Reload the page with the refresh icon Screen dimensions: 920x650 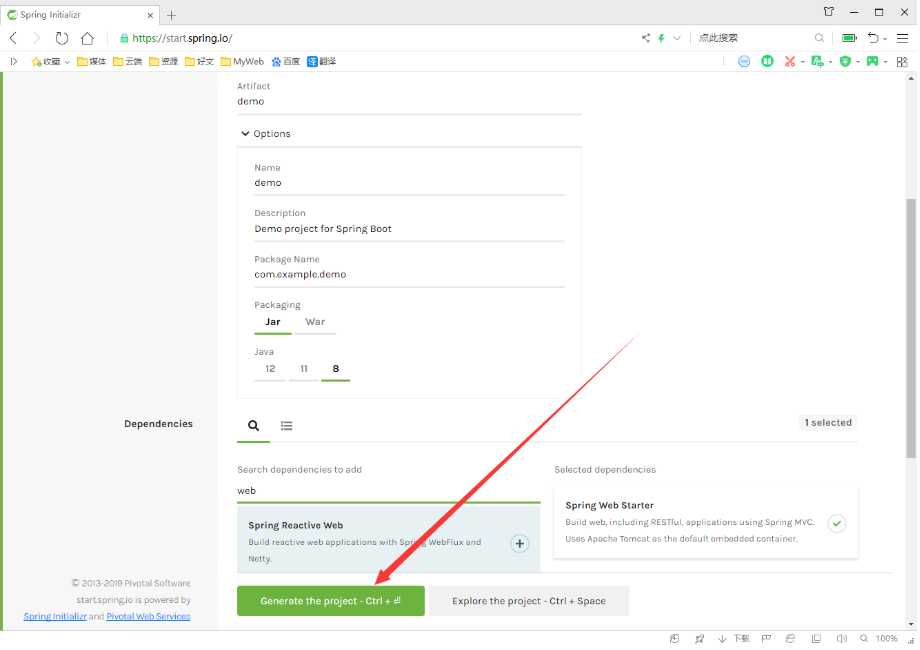click(x=62, y=39)
